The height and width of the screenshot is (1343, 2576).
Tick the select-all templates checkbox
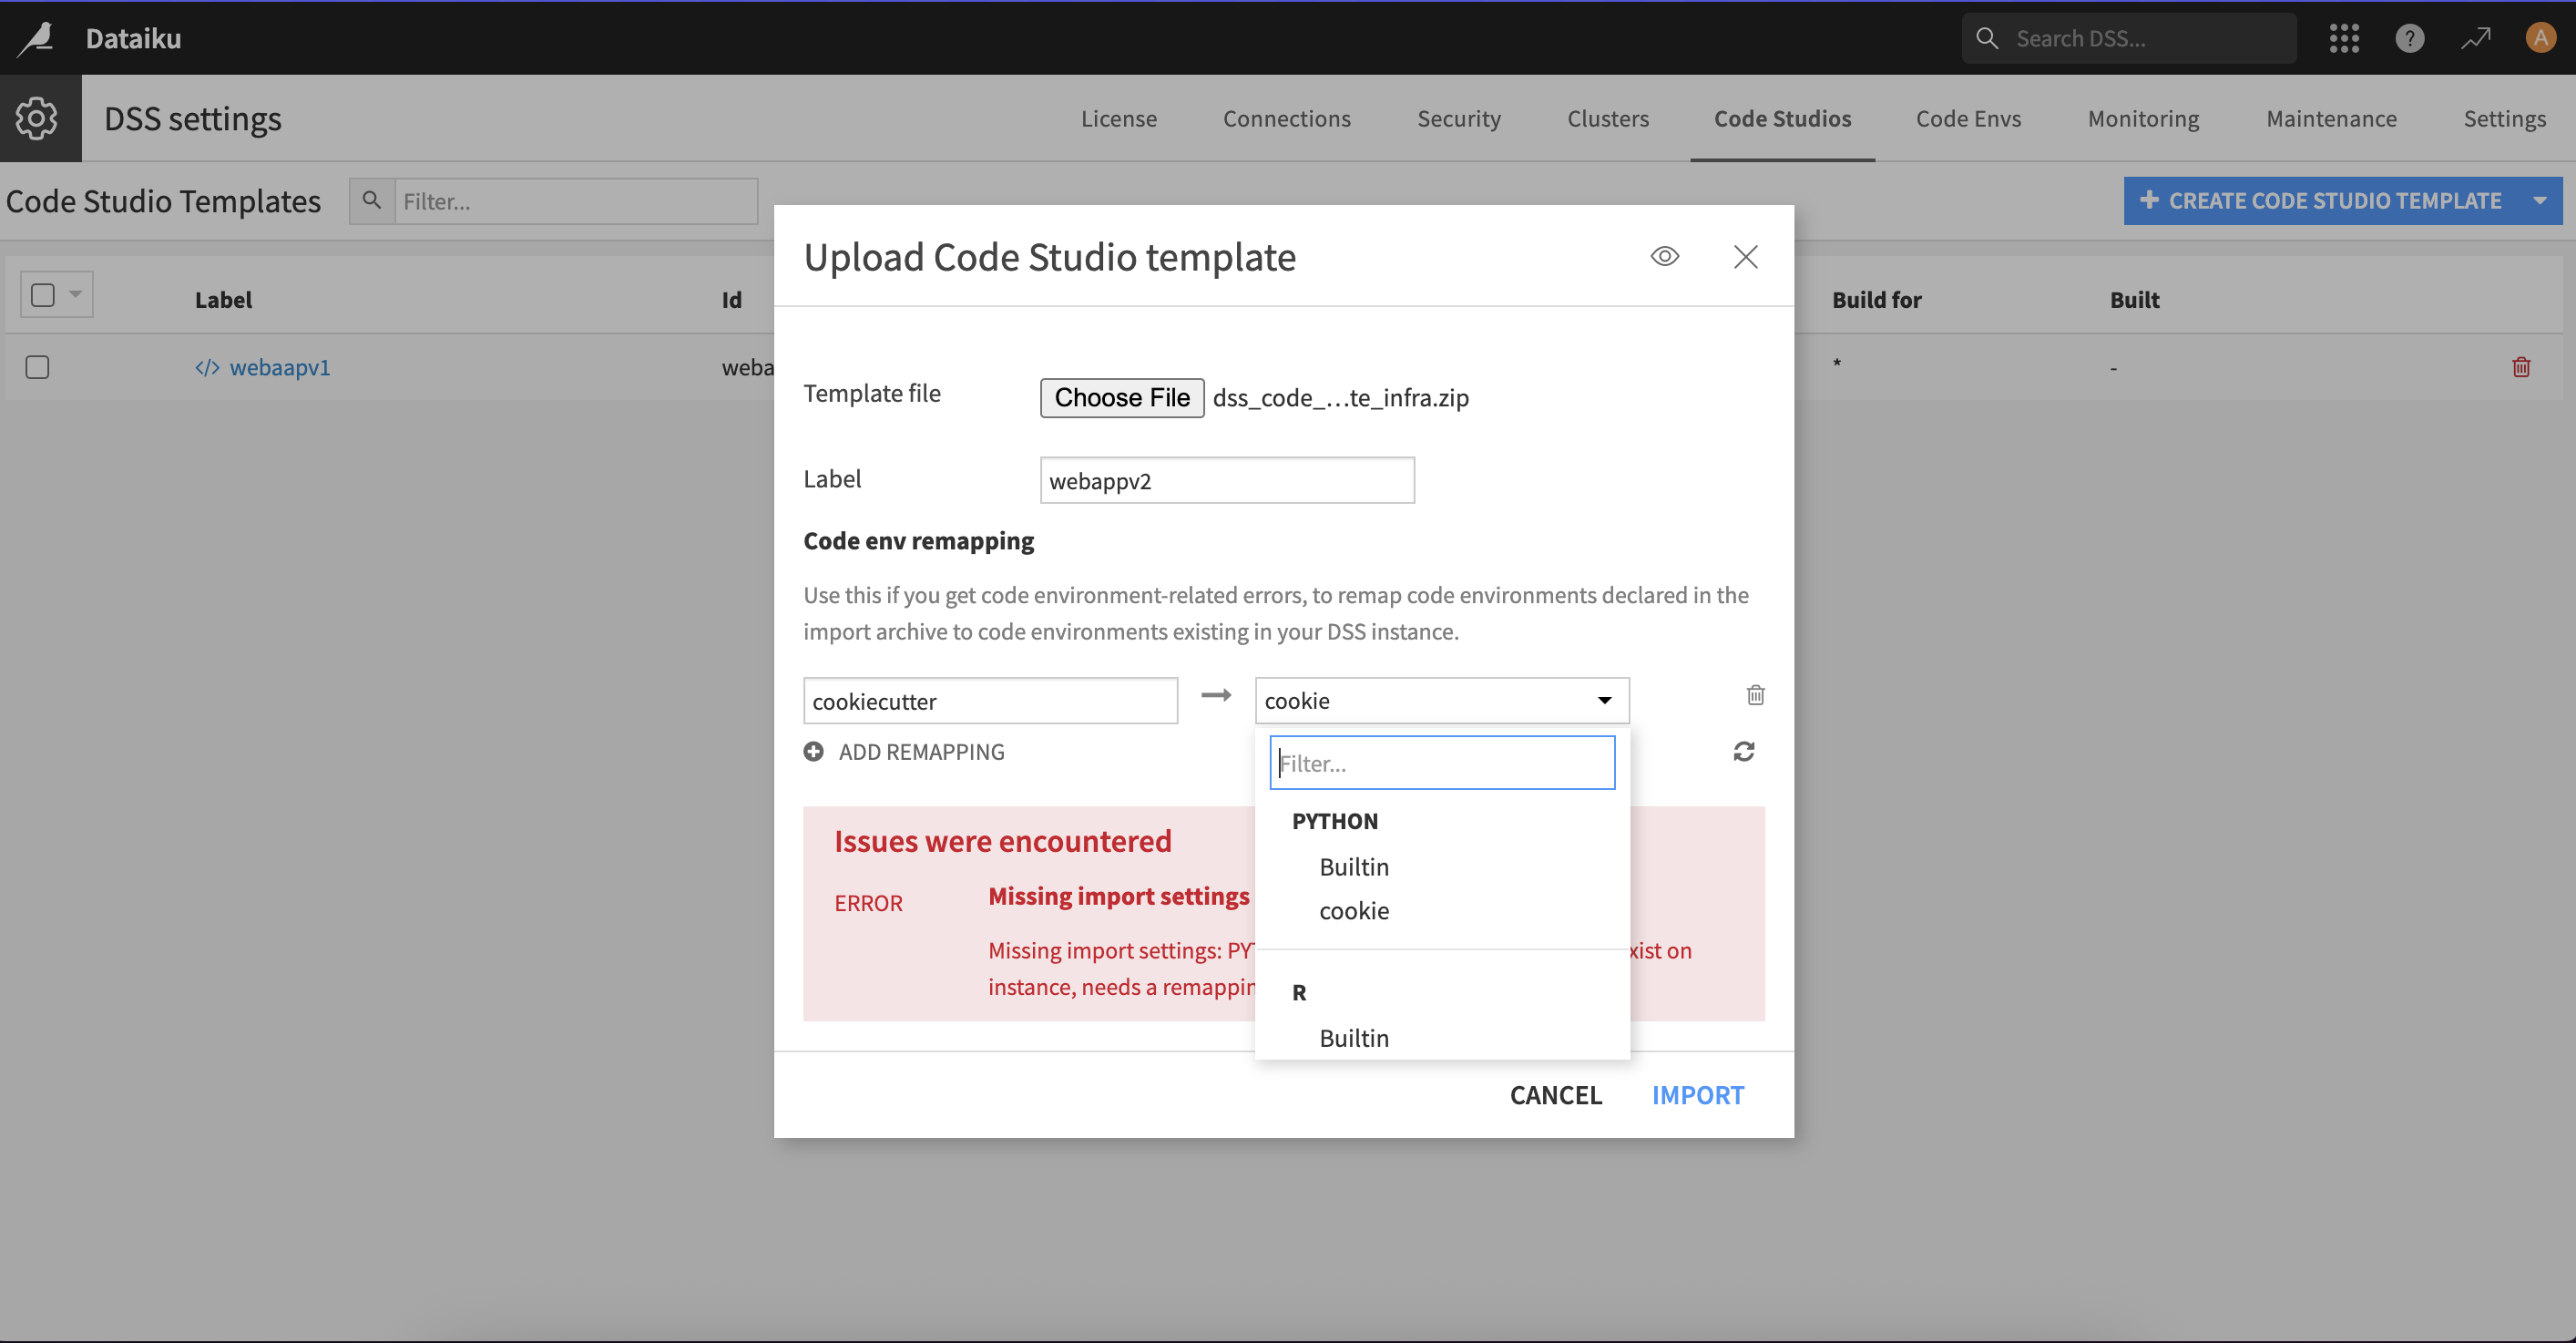(x=43, y=295)
